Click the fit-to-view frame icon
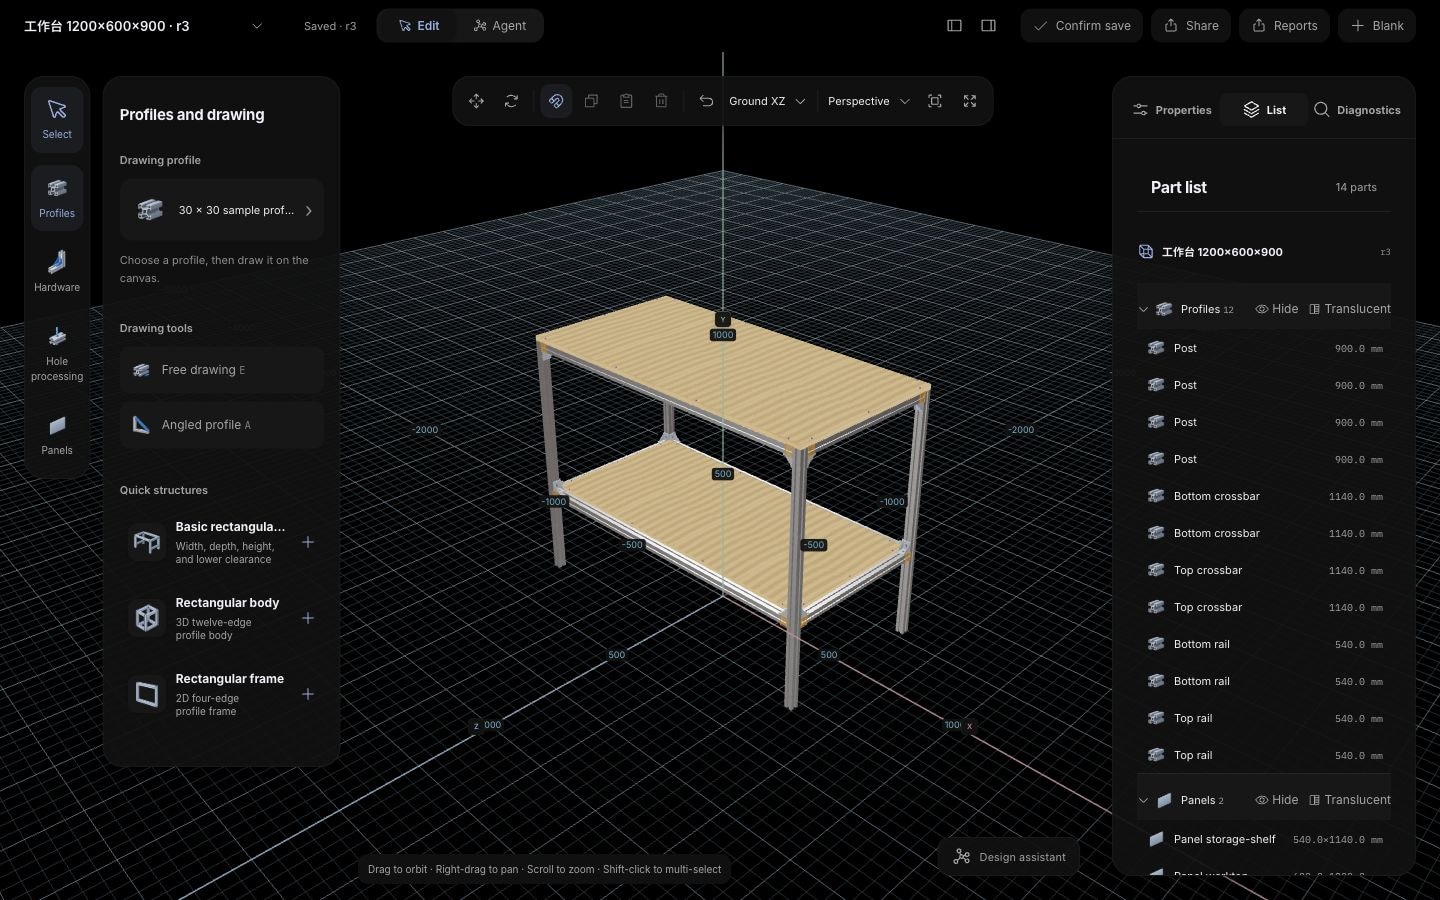Screen dimensions: 1440x900 [x=935, y=101]
